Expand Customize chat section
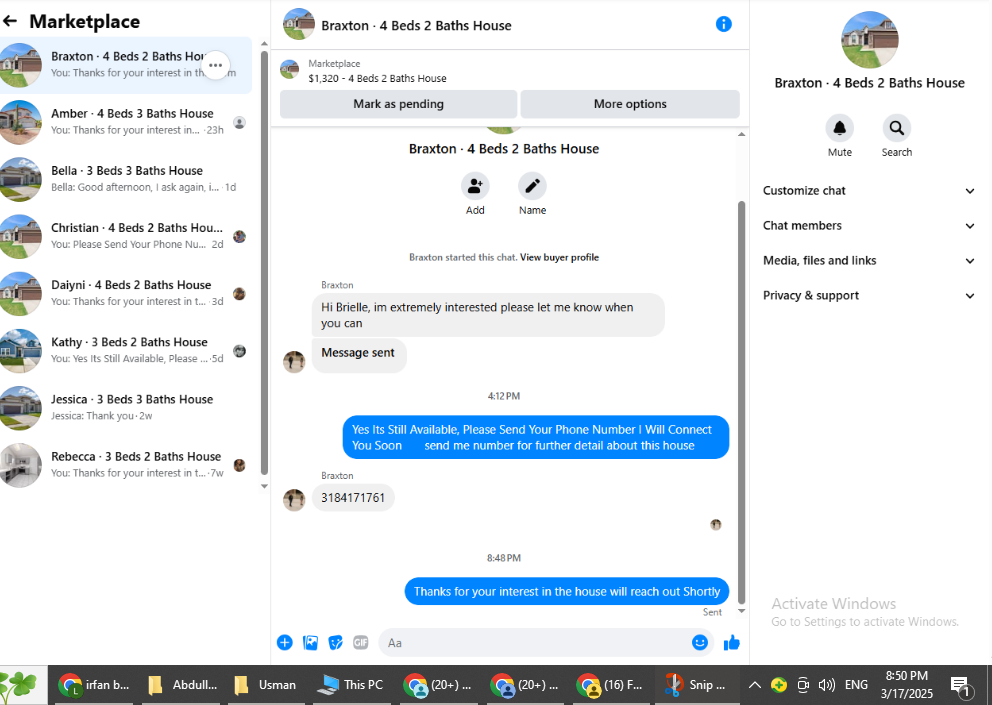 [869, 190]
